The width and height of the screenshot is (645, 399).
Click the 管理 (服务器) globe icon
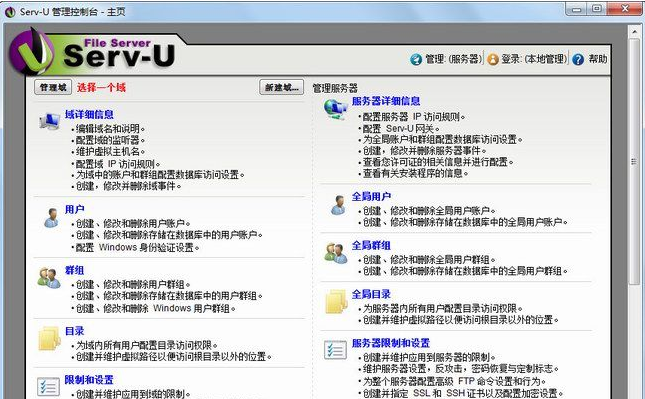click(416, 60)
